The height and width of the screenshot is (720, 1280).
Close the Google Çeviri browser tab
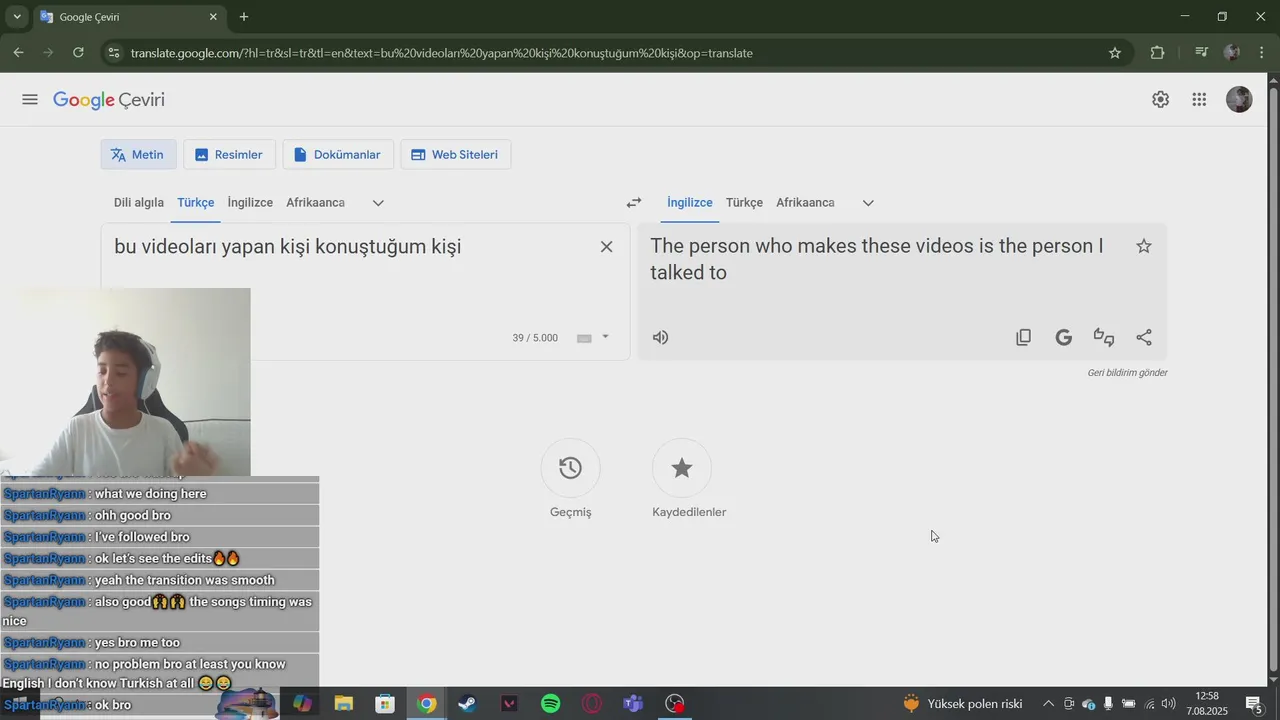click(213, 17)
